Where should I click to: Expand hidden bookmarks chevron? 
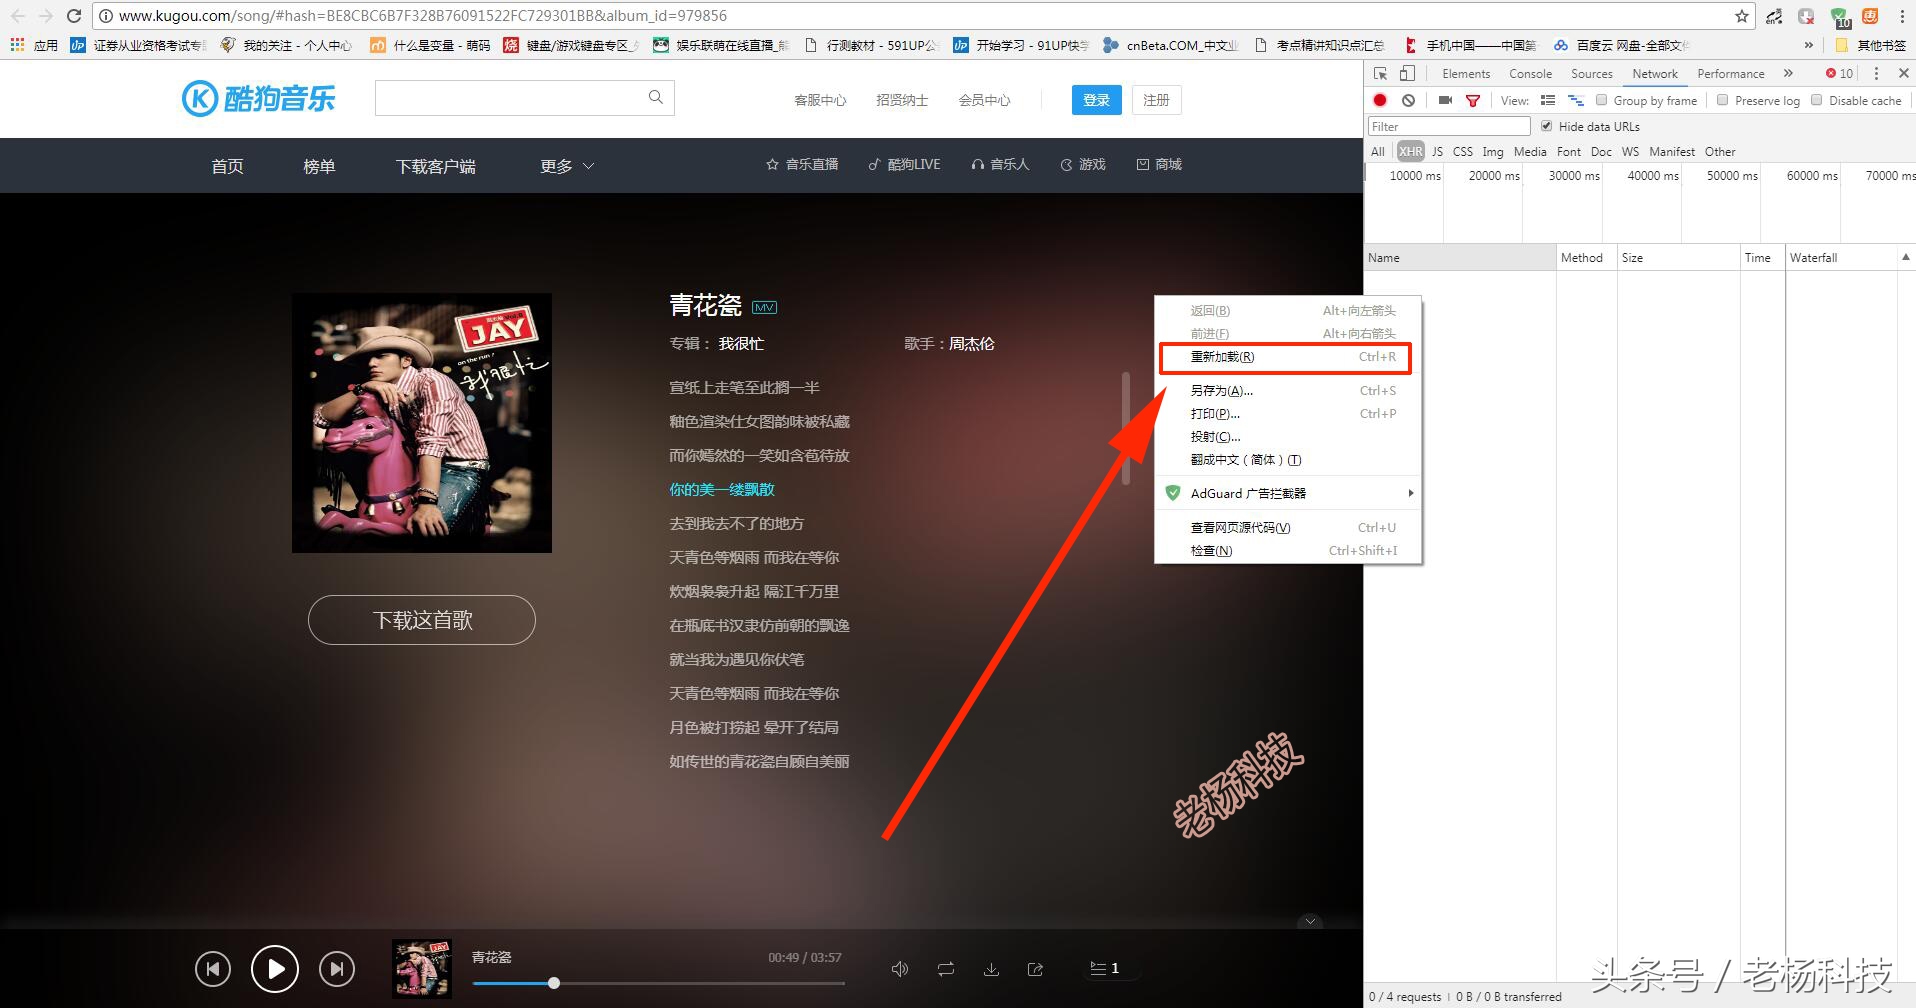point(1808,45)
